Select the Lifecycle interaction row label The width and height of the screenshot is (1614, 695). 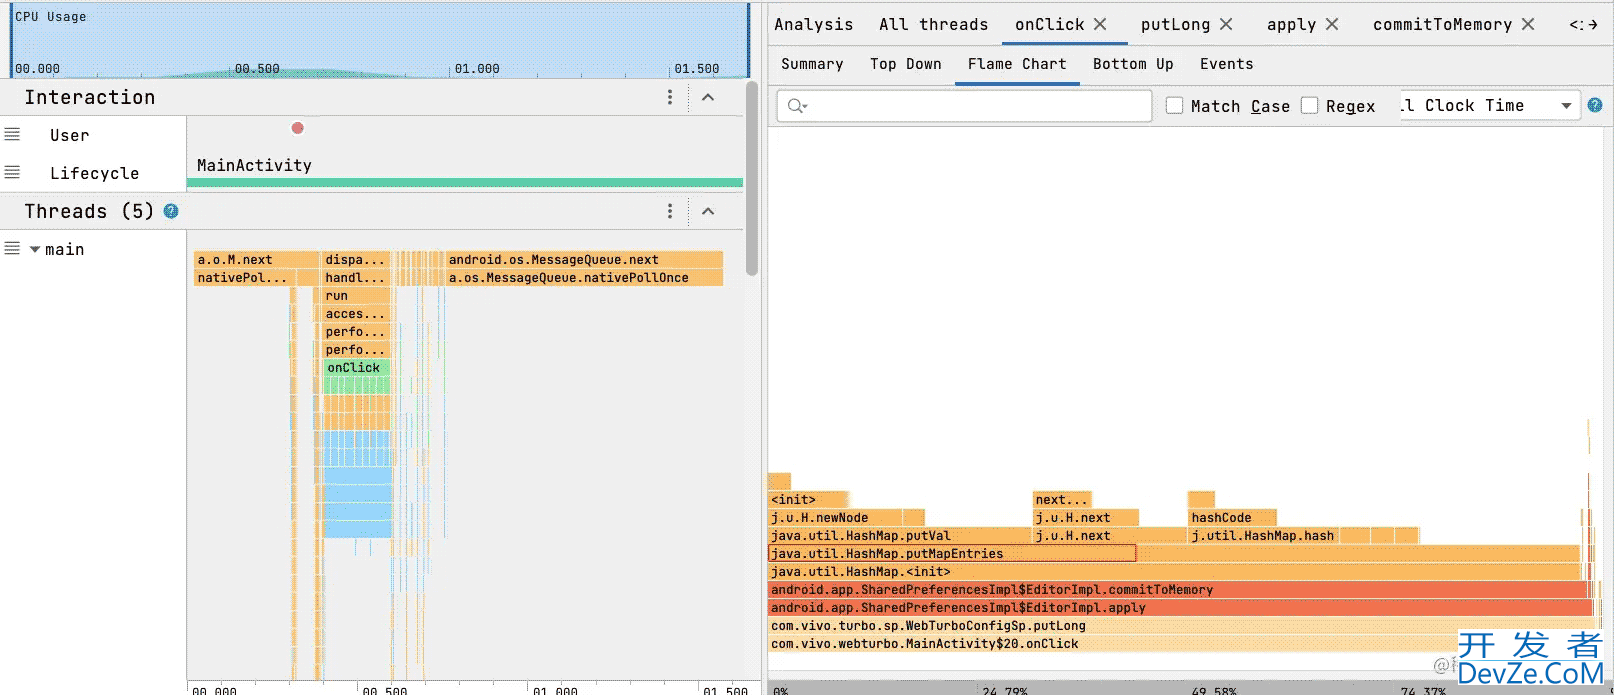(x=95, y=173)
